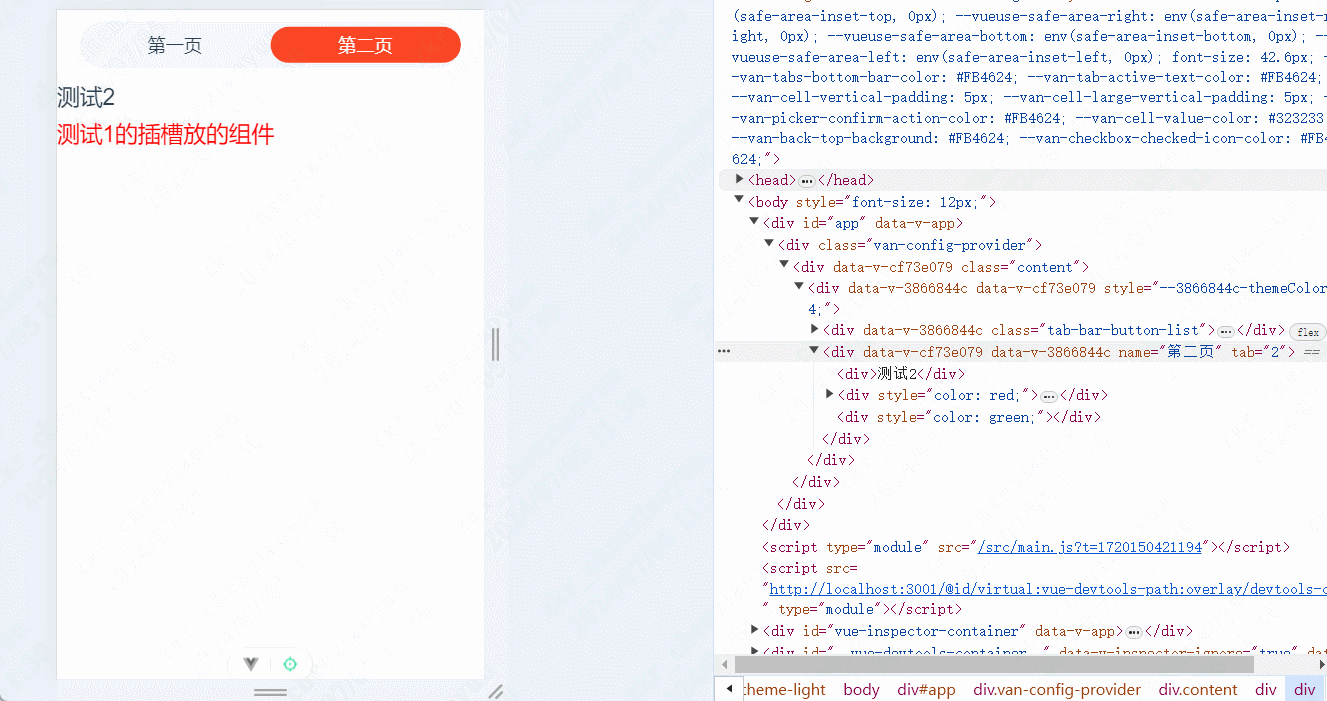Click the red 测试1的插槽放的组件 text
Screen dimensions: 1327x701
165,134
